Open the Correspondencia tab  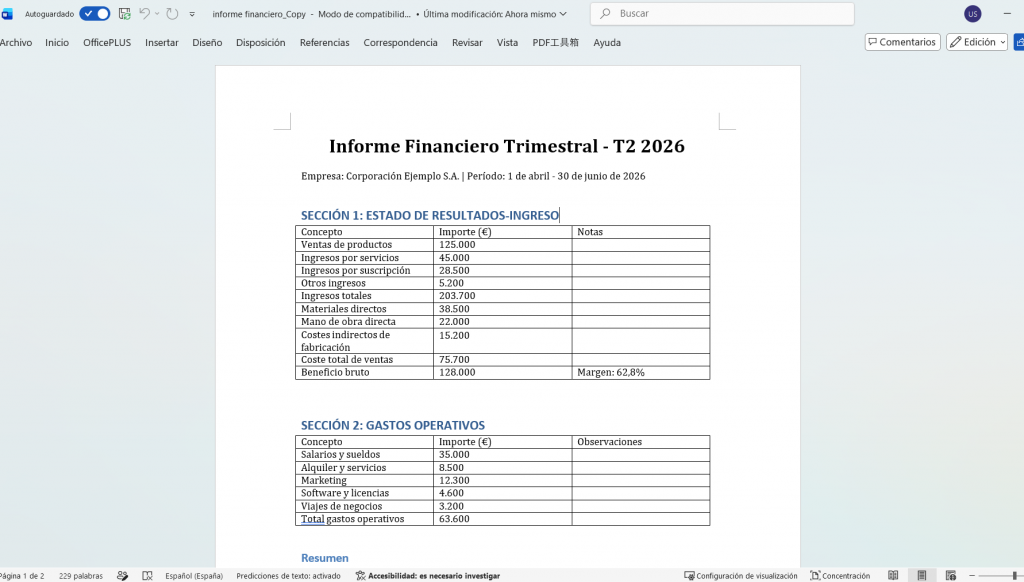click(x=400, y=42)
